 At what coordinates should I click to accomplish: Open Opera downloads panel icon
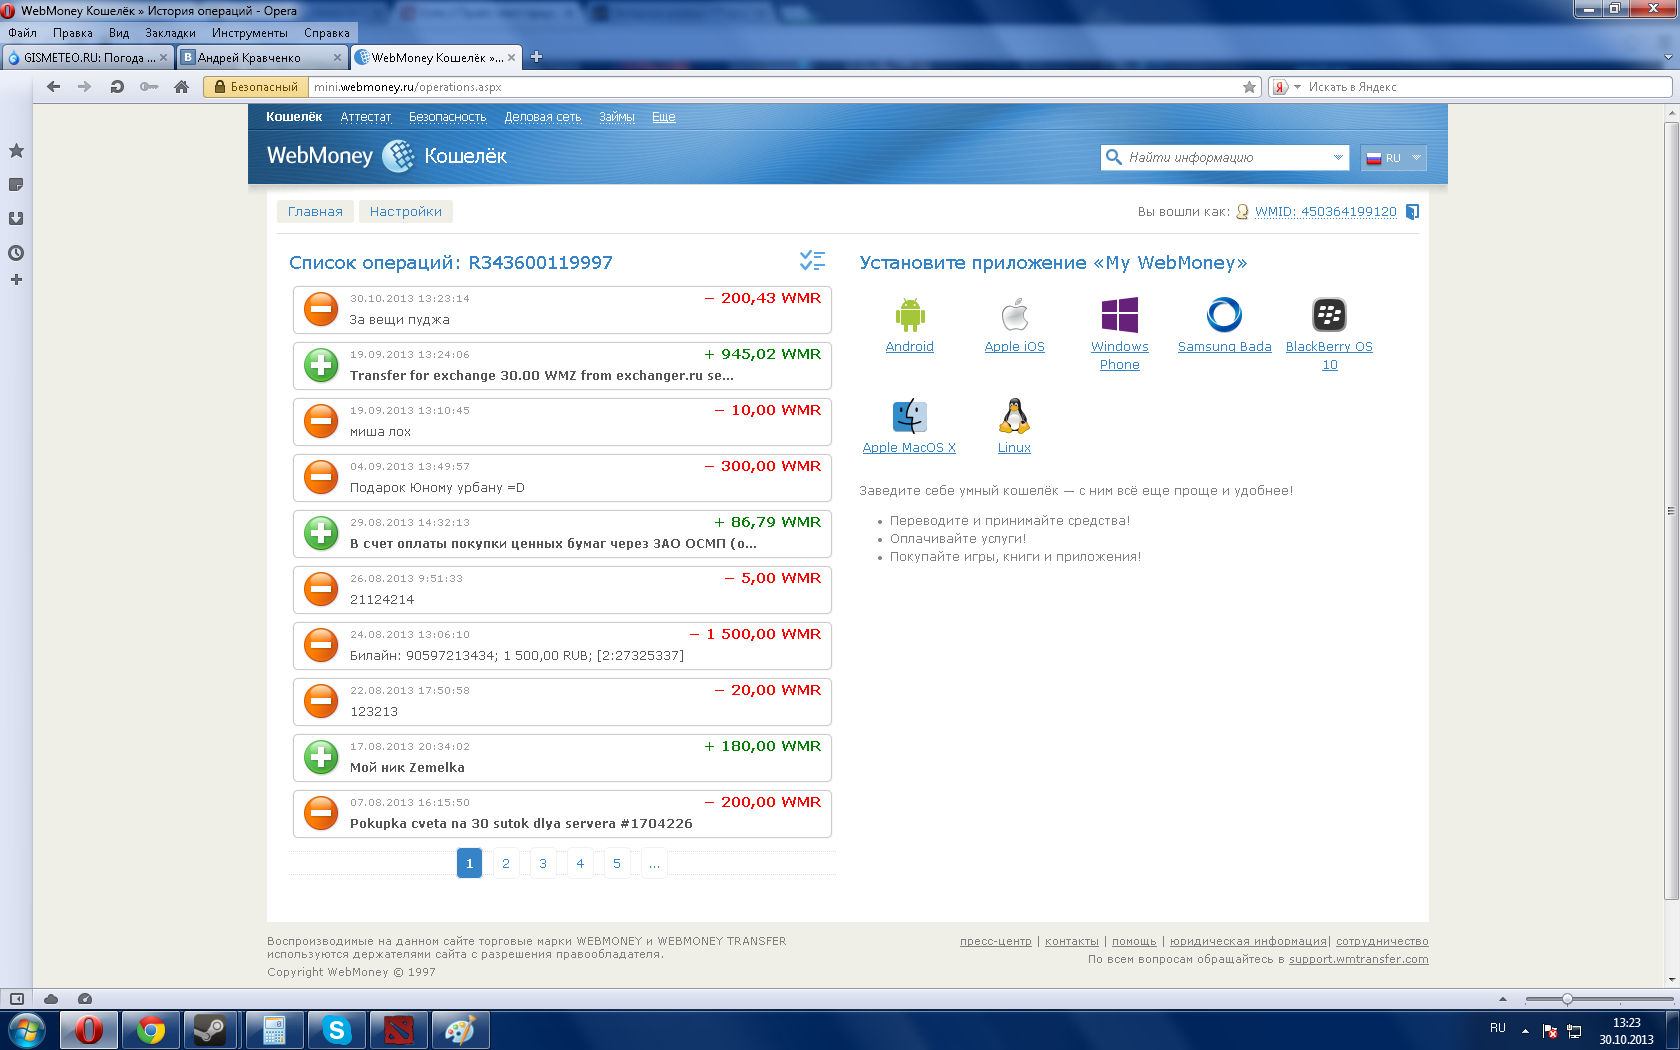(x=16, y=219)
